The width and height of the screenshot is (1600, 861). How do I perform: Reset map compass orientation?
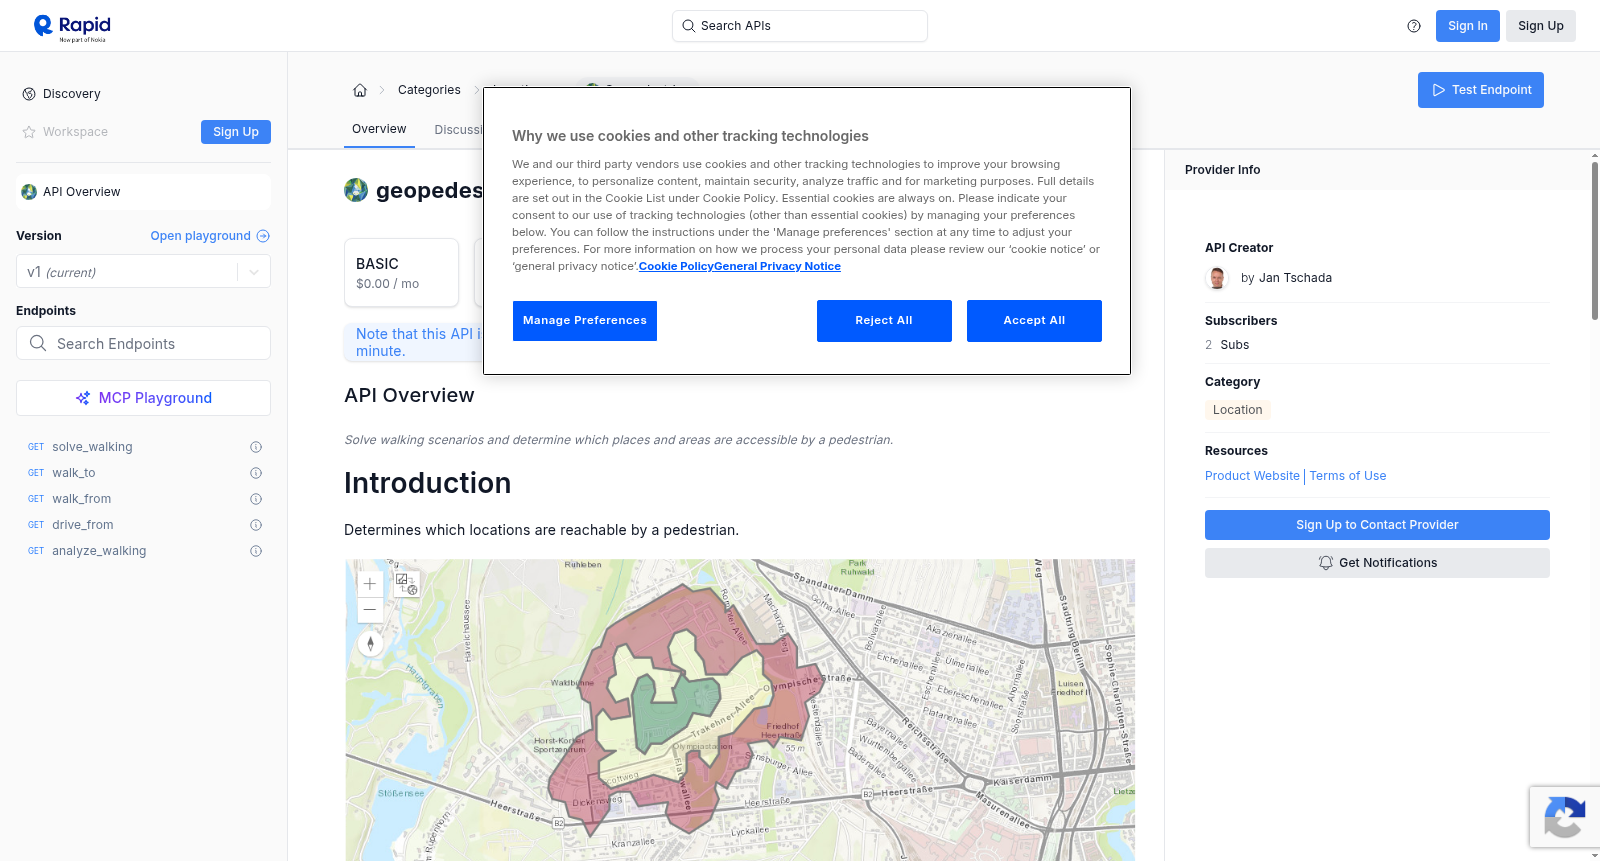[x=370, y=643]
